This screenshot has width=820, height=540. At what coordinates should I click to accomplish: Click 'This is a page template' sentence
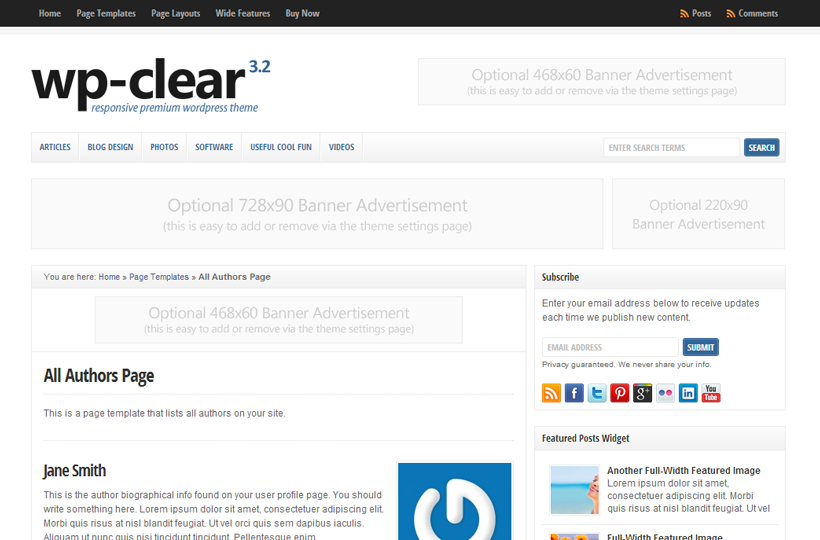[164, 413]
